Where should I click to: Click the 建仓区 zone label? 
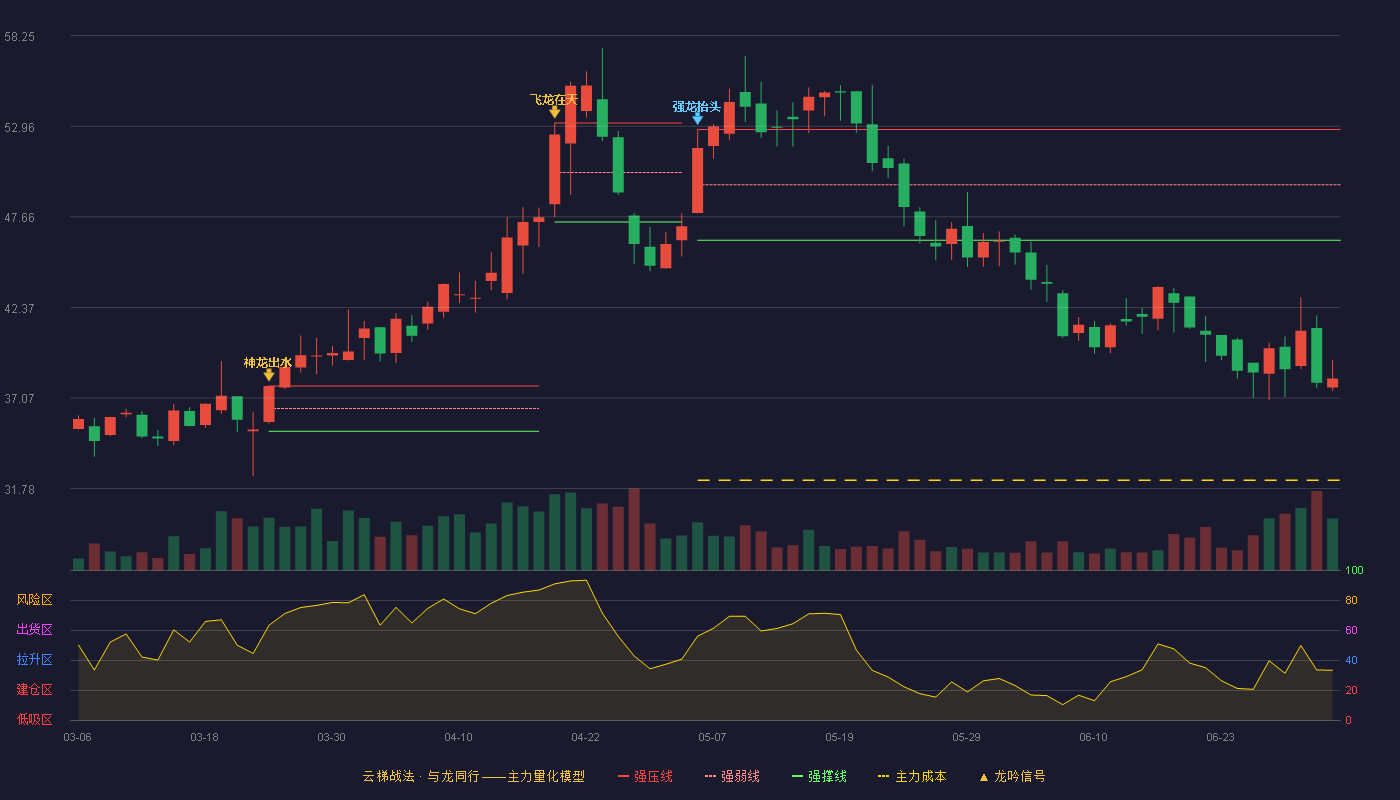tap(34, 690)
